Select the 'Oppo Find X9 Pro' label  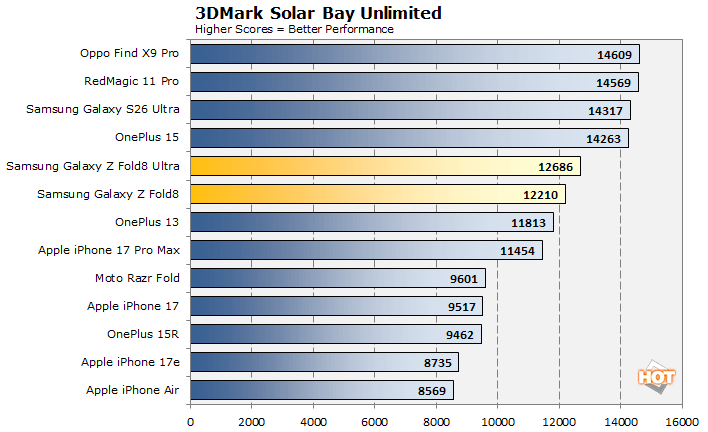coord(130,53)
